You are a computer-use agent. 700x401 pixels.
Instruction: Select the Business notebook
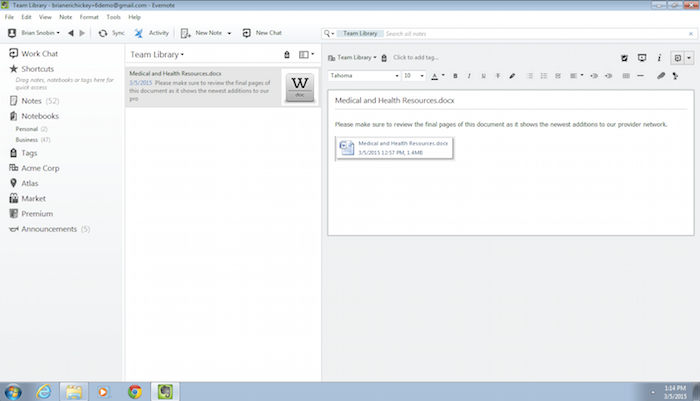(x=33, y=140)
